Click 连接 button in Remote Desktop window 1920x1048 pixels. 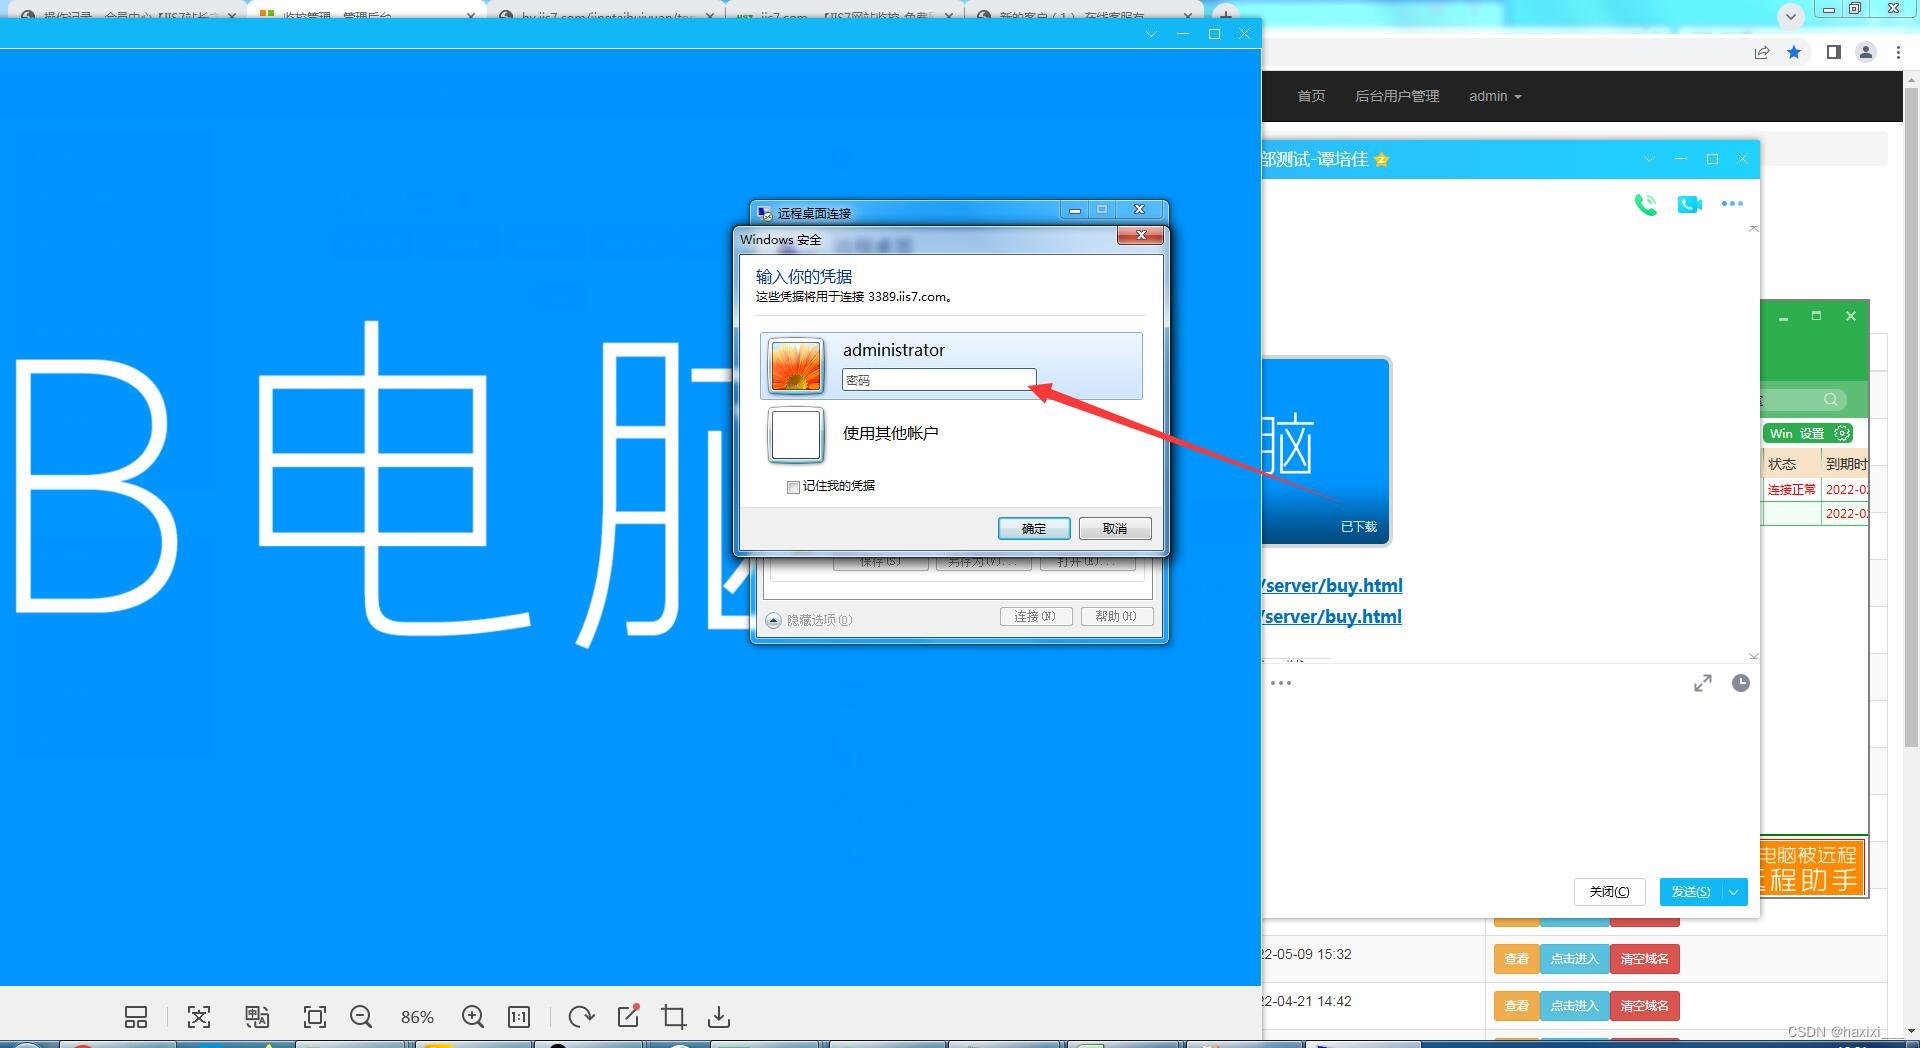pos(1036,617)
